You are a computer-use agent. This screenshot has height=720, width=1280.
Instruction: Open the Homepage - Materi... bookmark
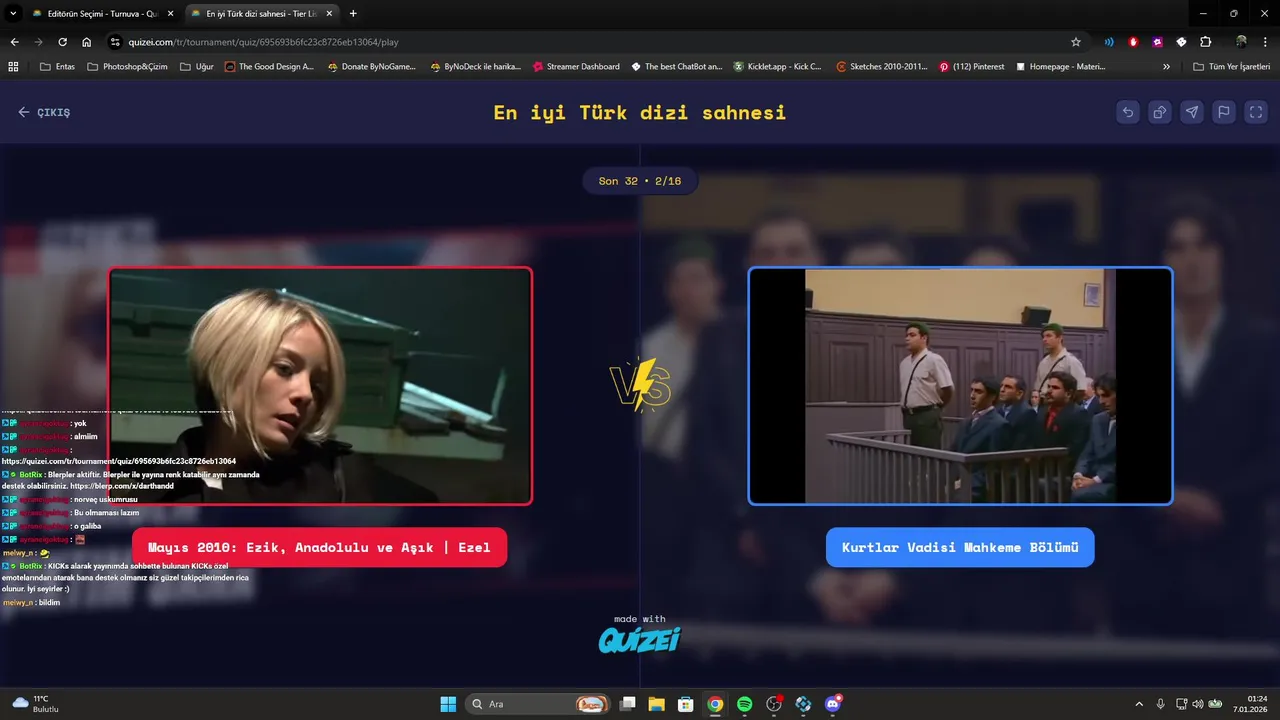pyautogui.click(x=1060, y=67)
